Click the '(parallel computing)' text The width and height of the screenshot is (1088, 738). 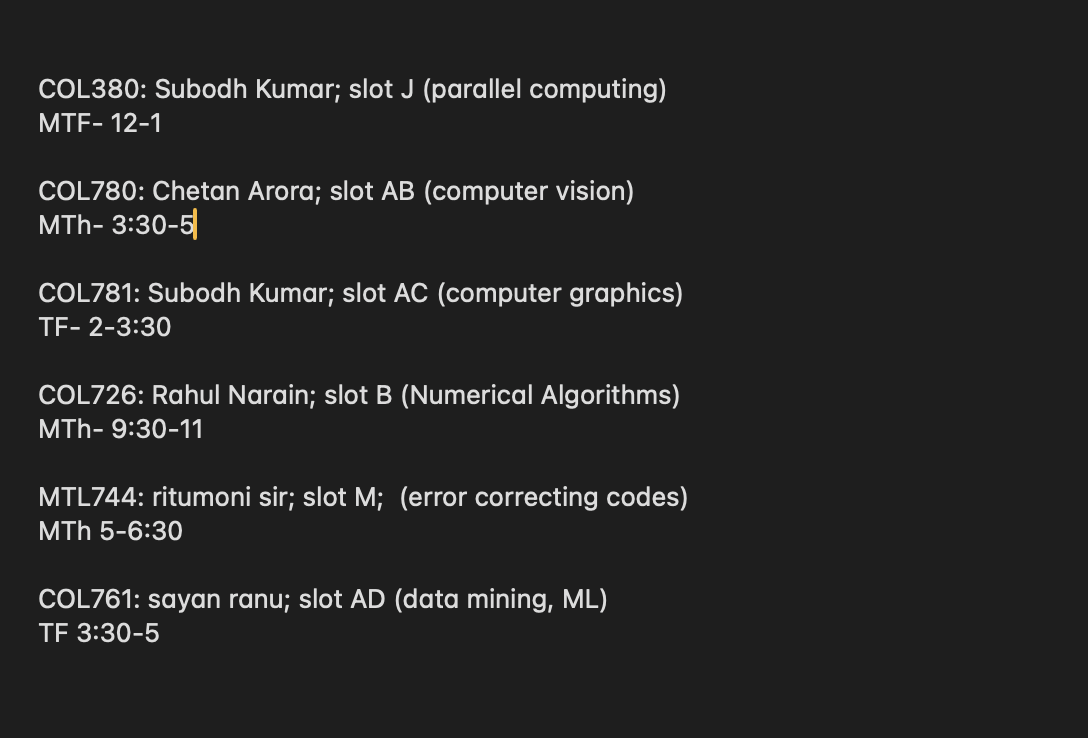(544, 90)
